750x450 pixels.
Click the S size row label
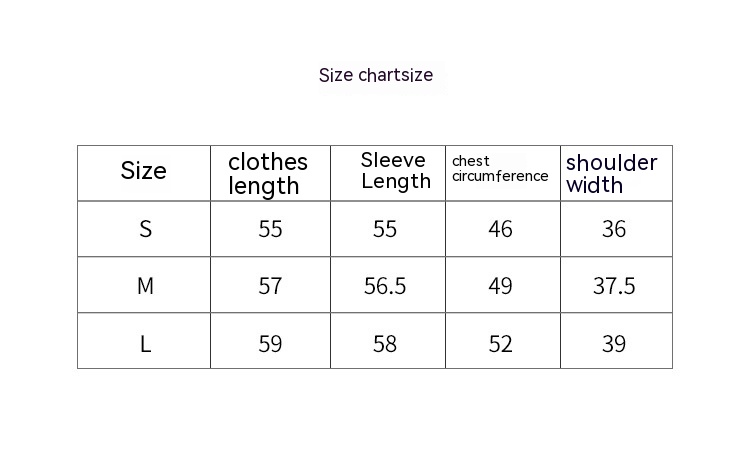tap(145, 229)
